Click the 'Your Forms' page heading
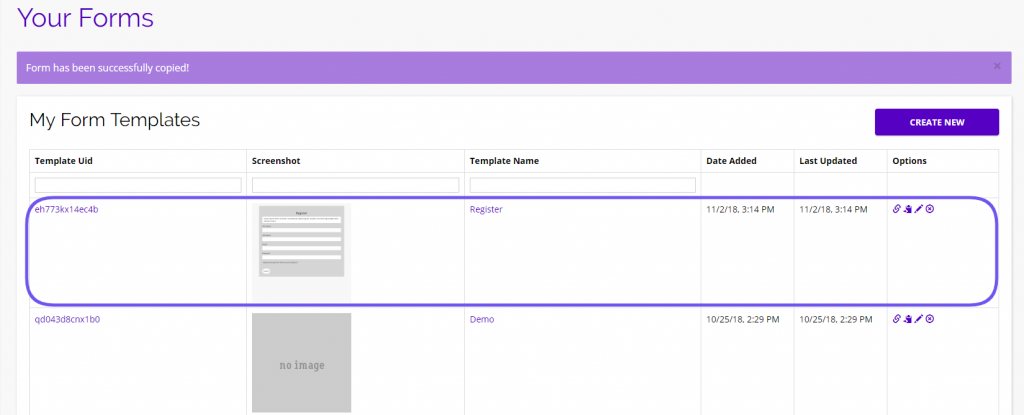This screenshot has width=1024, height=415. 86,18
